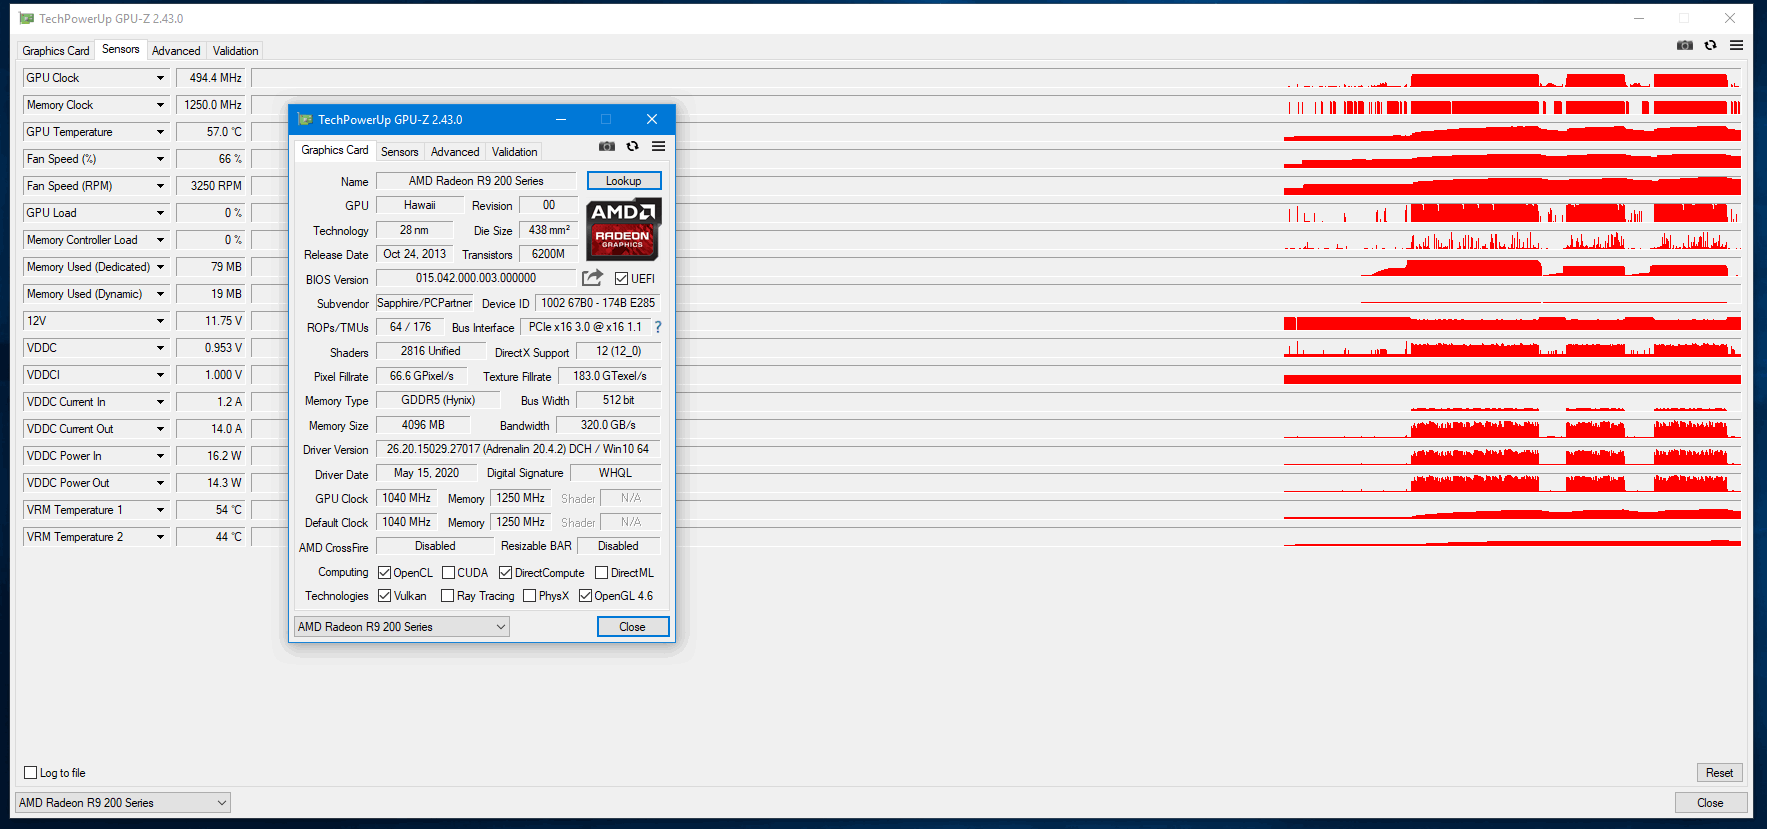Click the GPU Clock history graph

click(995, 78)
